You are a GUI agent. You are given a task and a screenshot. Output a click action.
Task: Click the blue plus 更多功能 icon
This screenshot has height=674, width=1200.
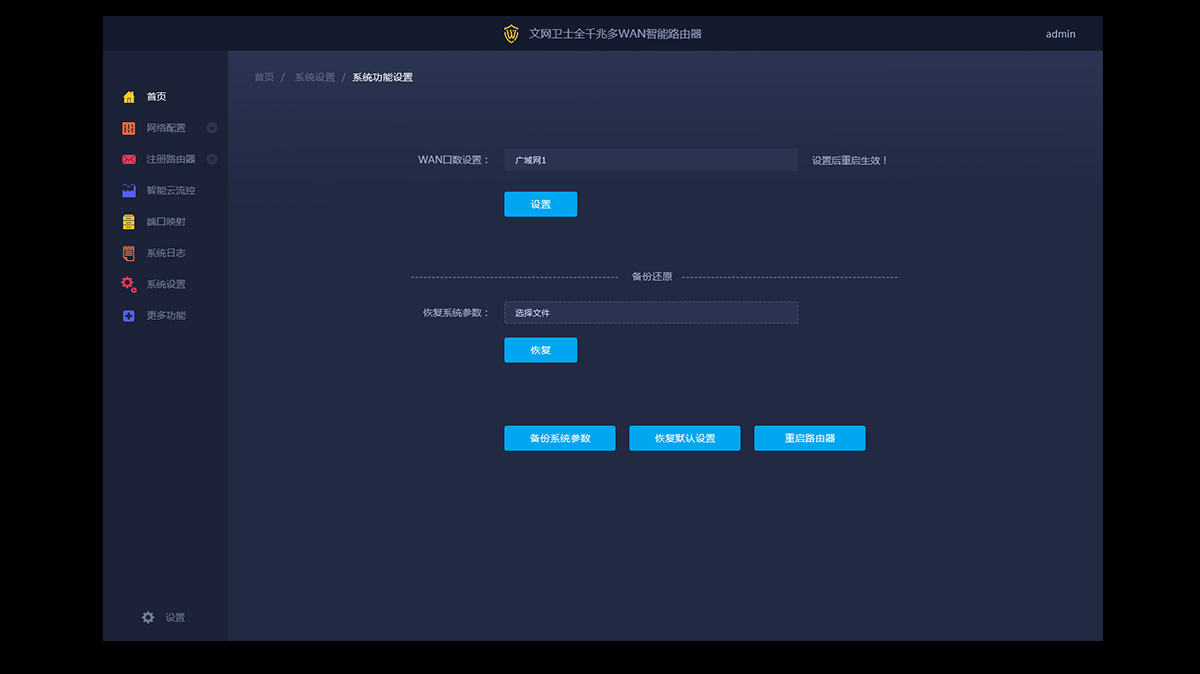(129, 316)
